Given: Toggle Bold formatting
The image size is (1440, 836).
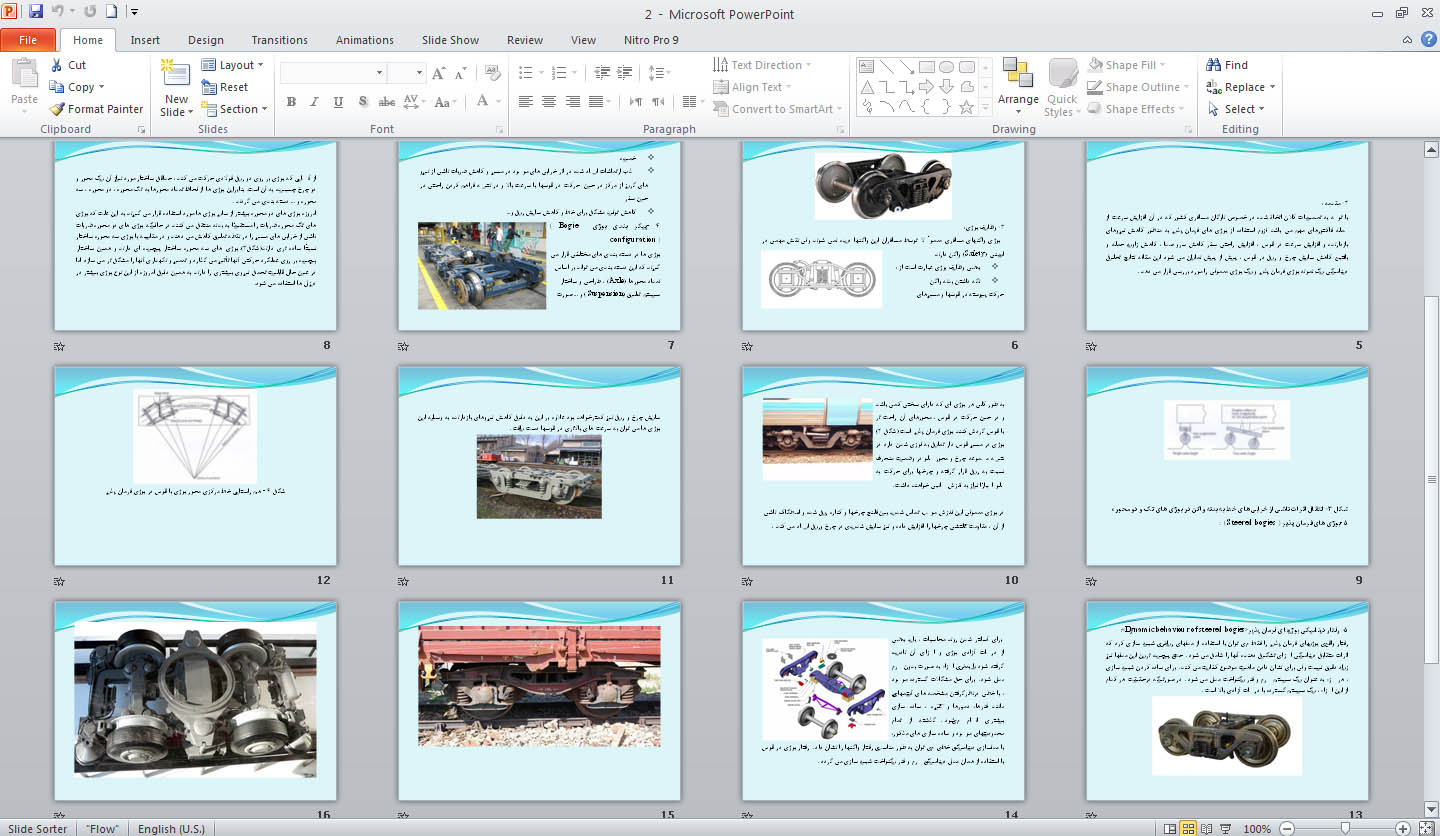Looking at the screenshot, I should tap(291, 101).
